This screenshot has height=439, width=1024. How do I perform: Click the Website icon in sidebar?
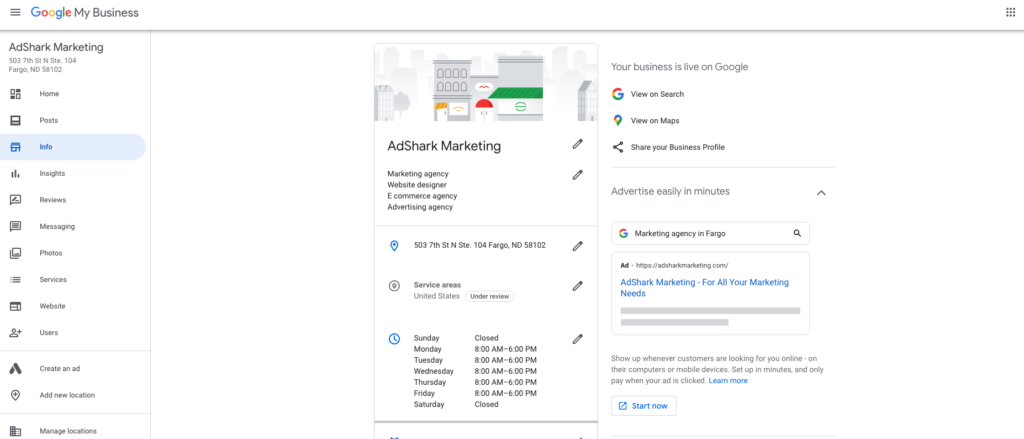click(x=16, y=306)
